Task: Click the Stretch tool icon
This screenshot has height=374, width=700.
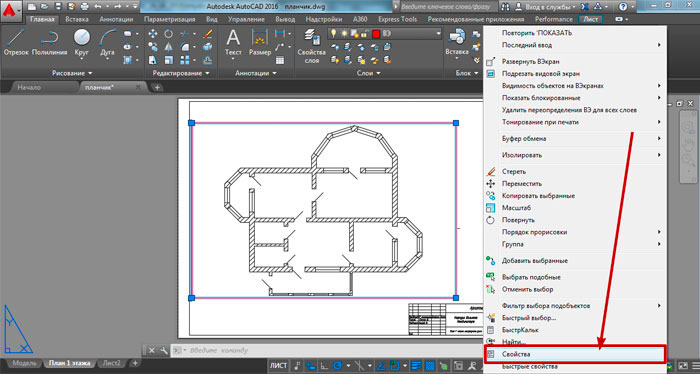Action: 153,60
